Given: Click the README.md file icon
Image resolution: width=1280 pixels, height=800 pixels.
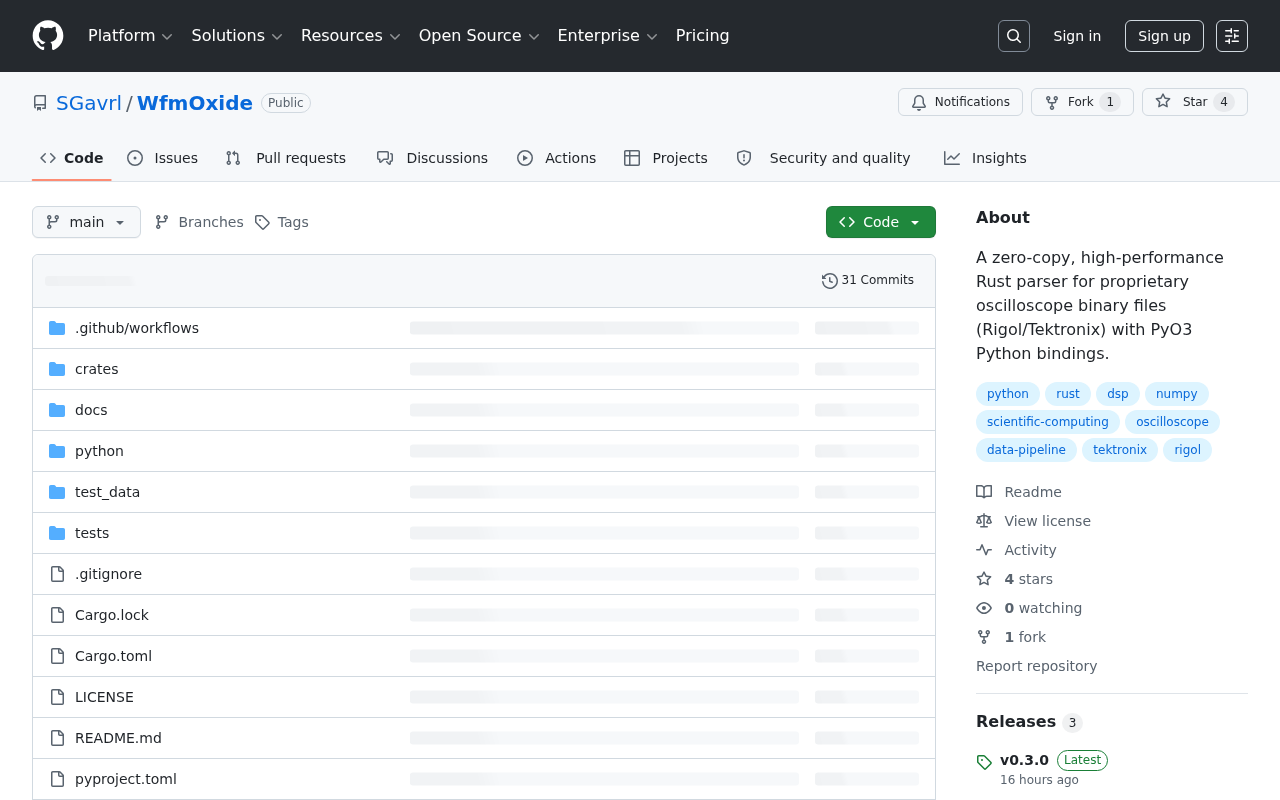Looking at the screenshot, I should [x=57, y=738].
